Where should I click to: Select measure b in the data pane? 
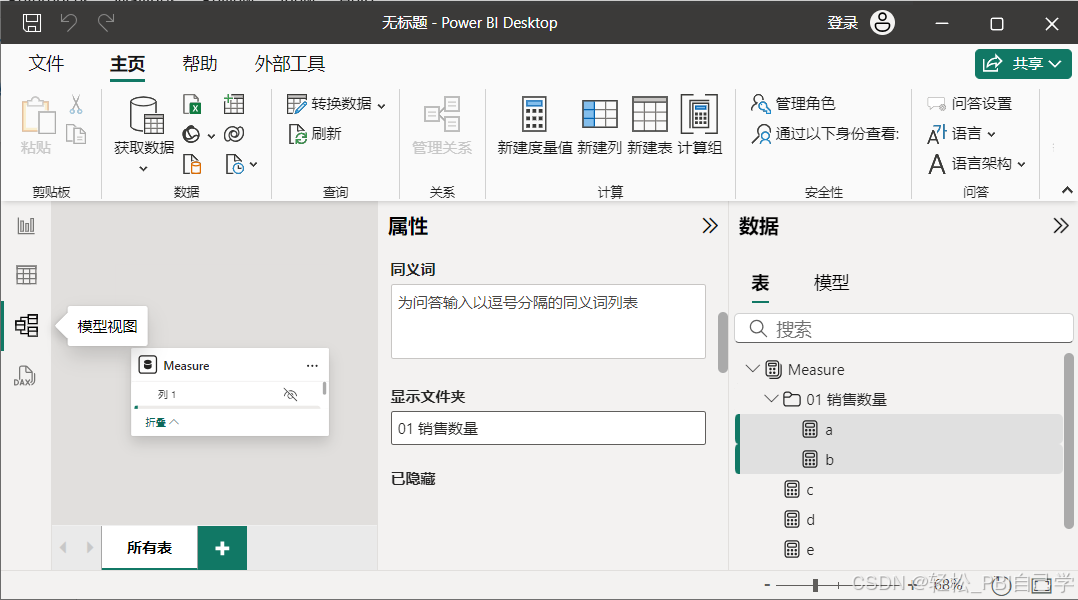[899, 459]
